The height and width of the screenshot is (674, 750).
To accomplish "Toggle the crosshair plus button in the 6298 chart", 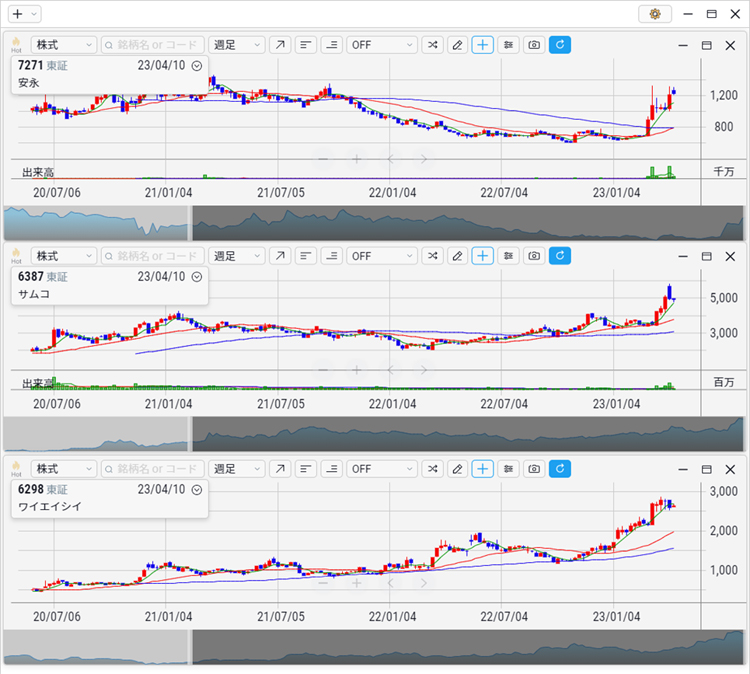I will pyautogui.click(x=483, y=469).
